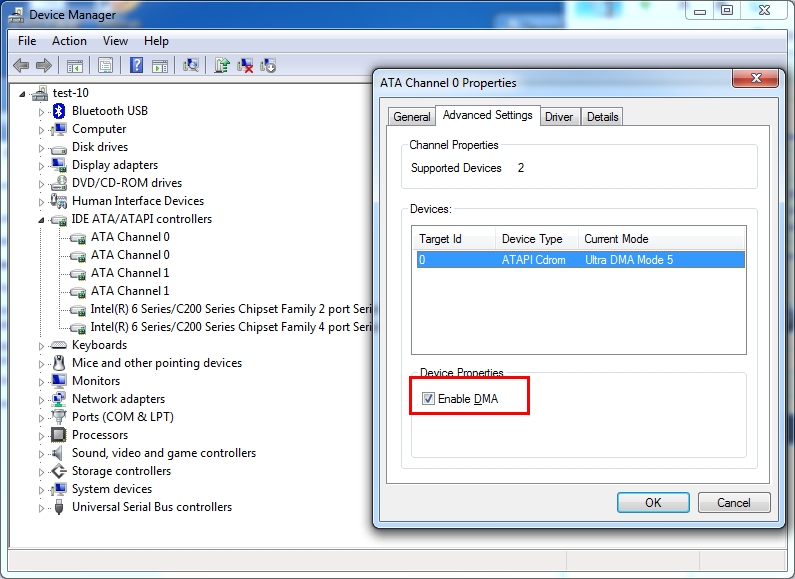Expand the Disk drives category arrow
795x579 pixels.
[42, 148]
